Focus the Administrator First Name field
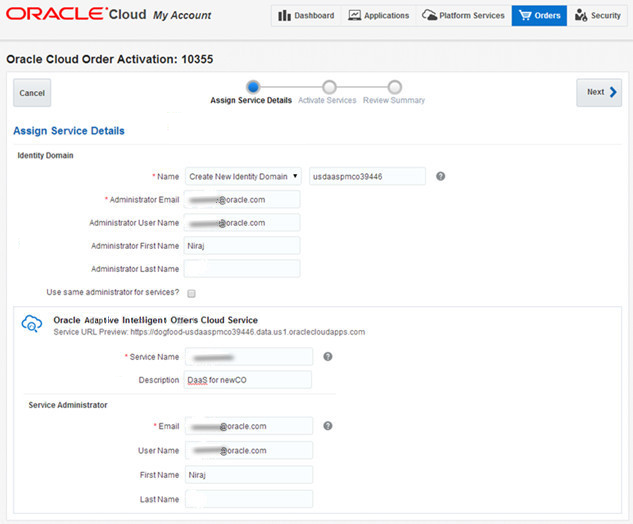 point(243,245)
